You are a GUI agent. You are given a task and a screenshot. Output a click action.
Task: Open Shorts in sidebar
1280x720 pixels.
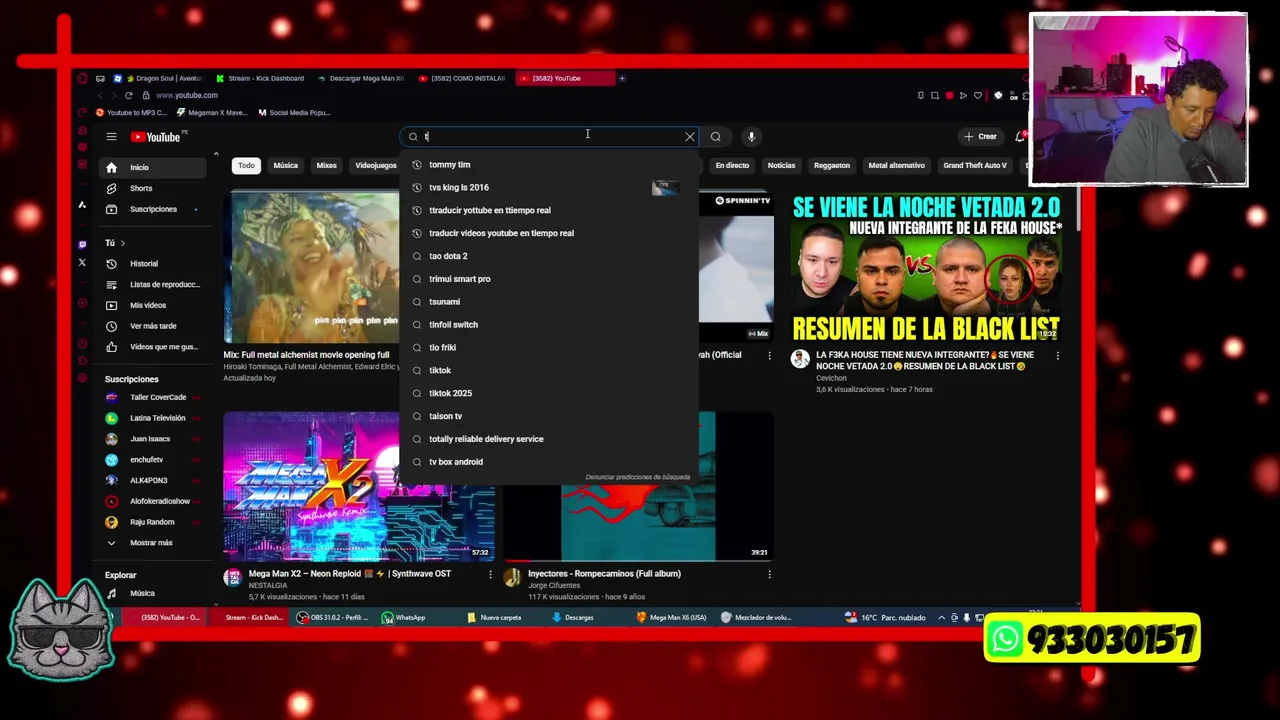[150, 188]
